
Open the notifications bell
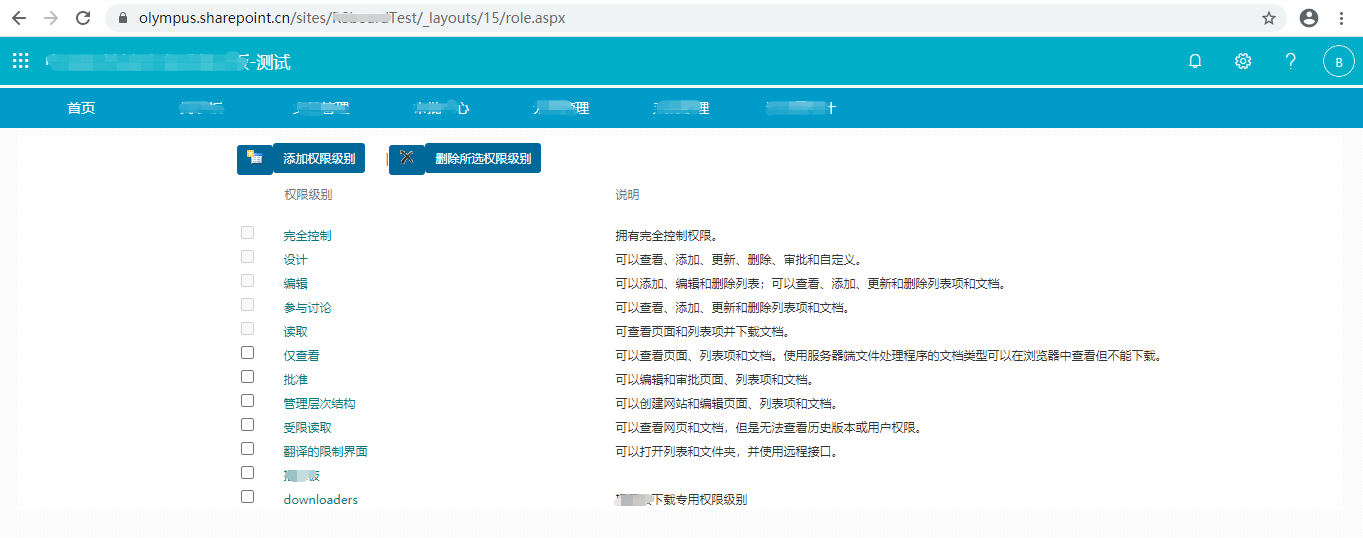click(1195, 61)
